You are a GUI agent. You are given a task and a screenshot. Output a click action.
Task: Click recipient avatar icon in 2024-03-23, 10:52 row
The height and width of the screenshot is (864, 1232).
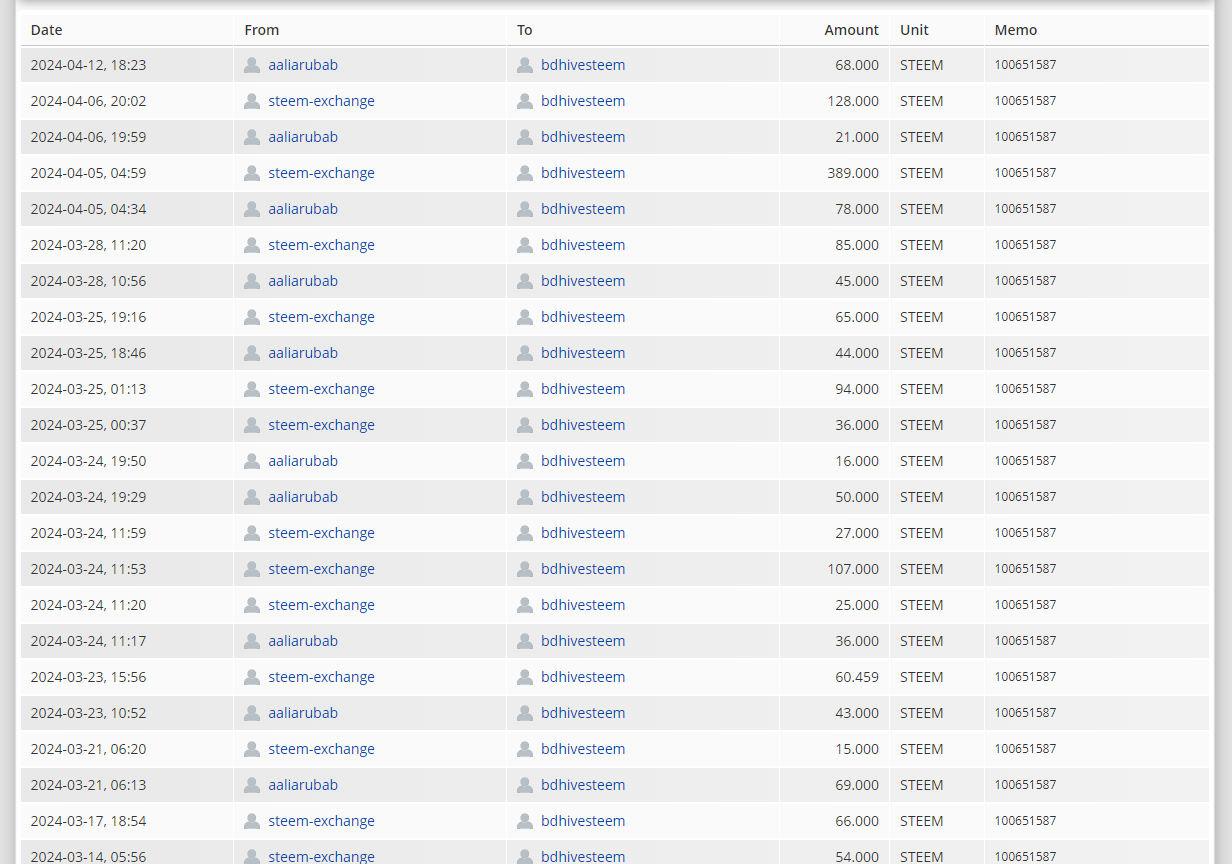[525, 713]
